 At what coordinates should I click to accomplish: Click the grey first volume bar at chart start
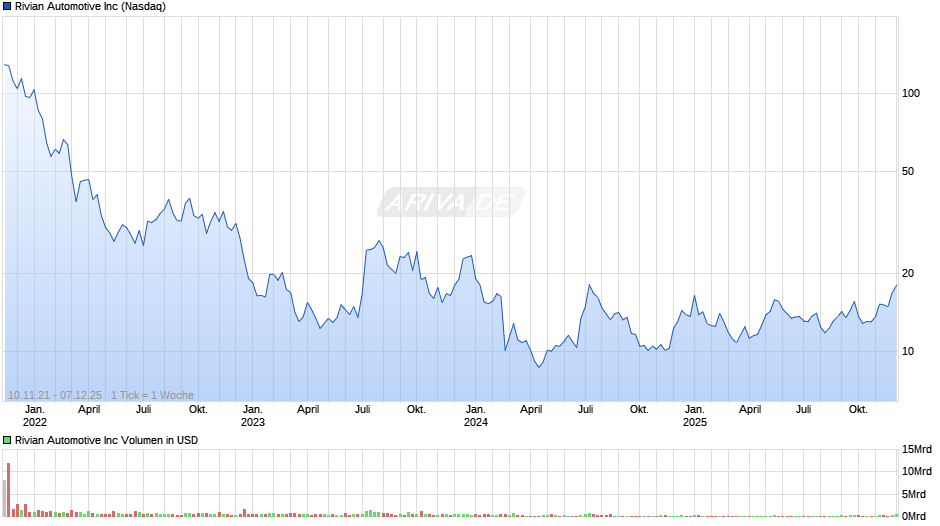click(x=4, y=498)
